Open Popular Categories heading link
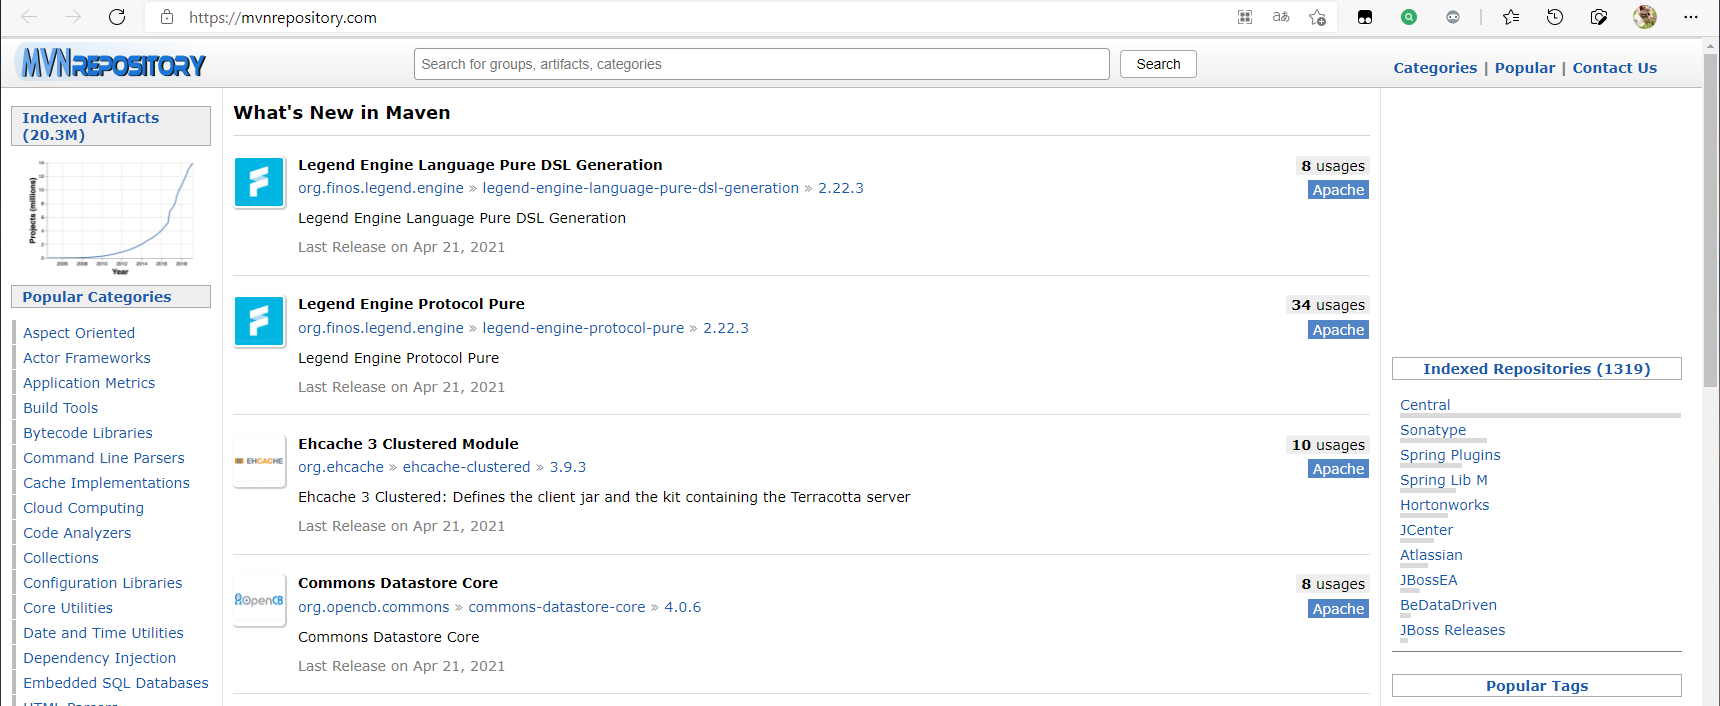 click(97, 297)
